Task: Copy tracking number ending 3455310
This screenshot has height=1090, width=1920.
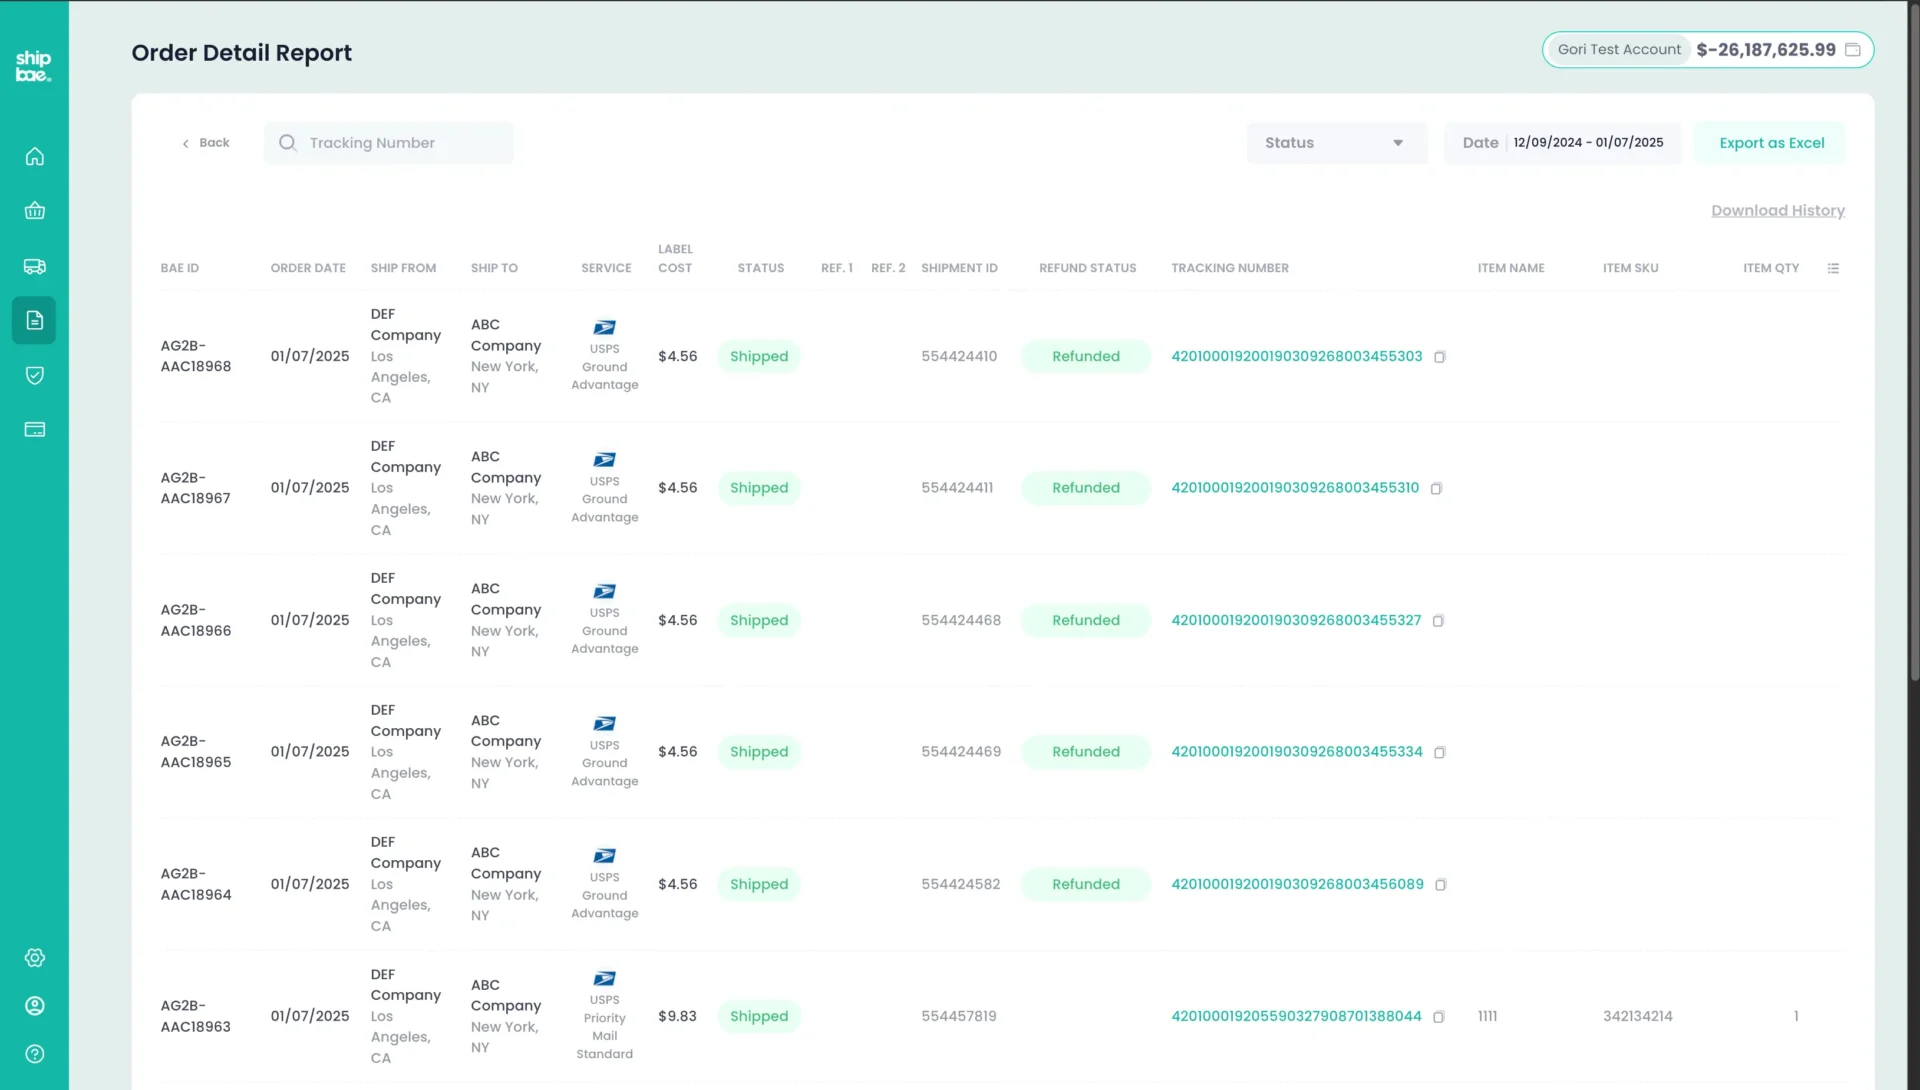Action: coord(1436,489)
